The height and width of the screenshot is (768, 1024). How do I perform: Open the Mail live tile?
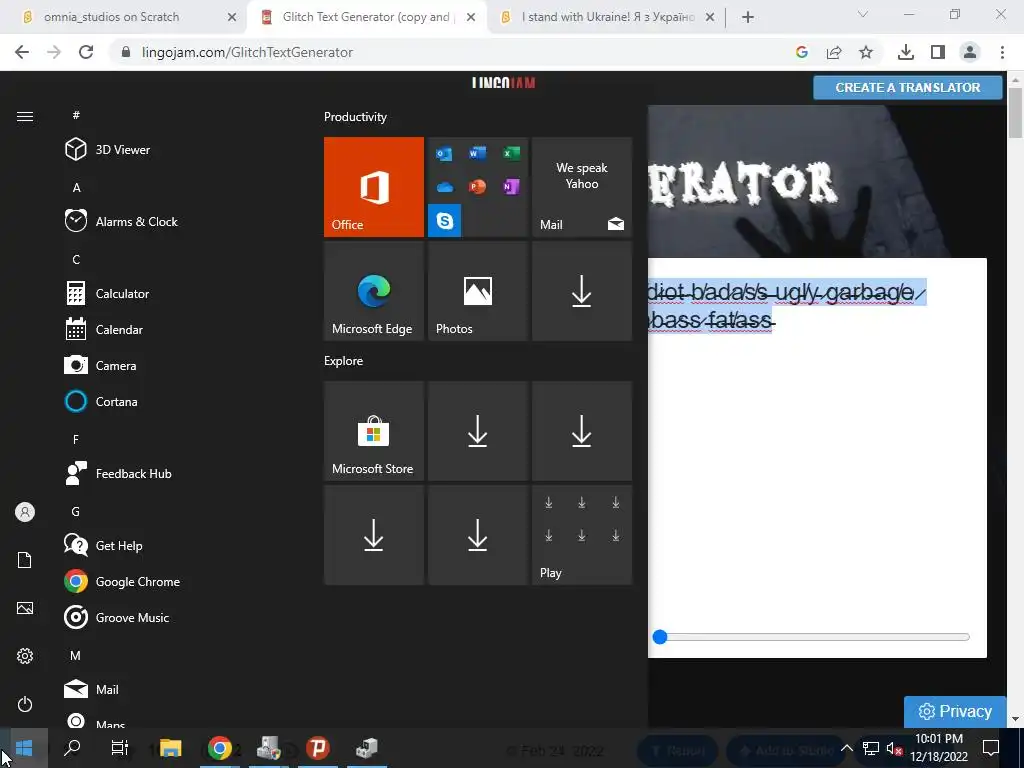(582, 187)
